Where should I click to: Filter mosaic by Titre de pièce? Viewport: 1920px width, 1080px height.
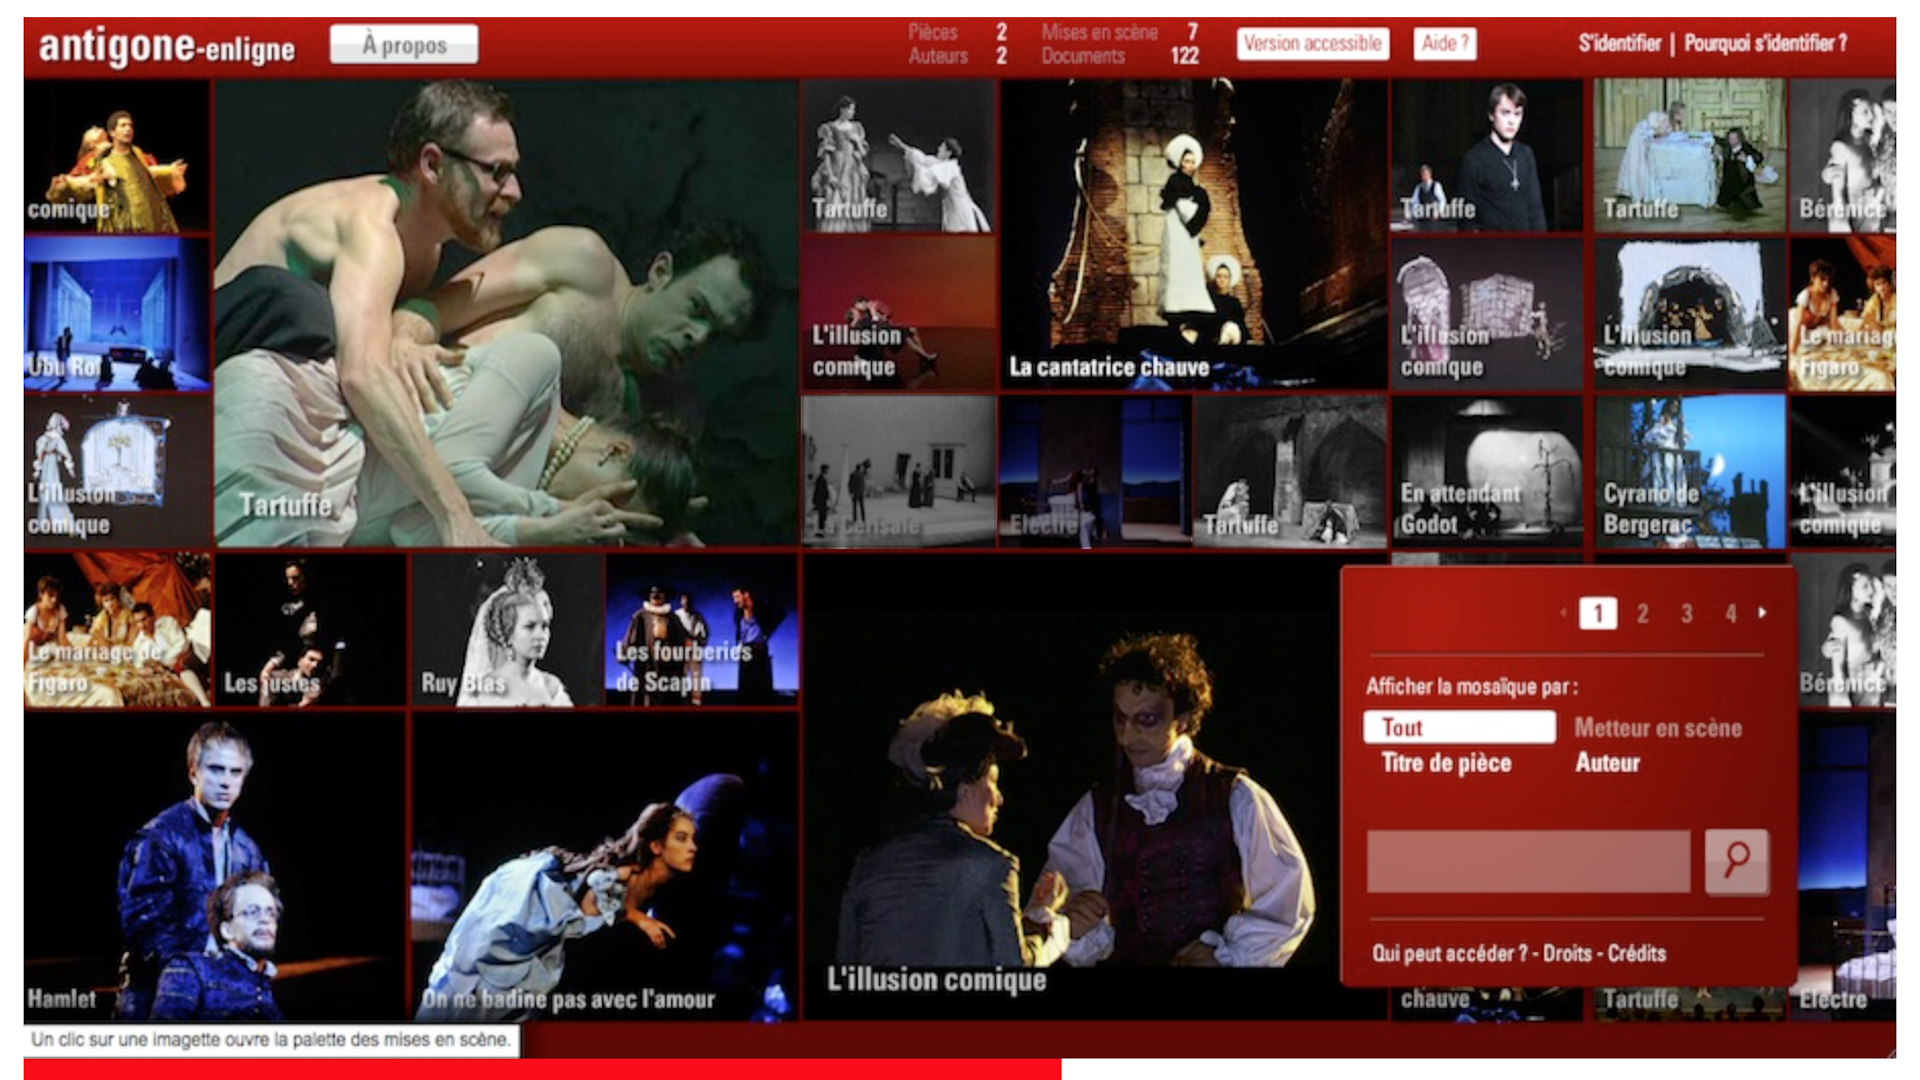1446,763
